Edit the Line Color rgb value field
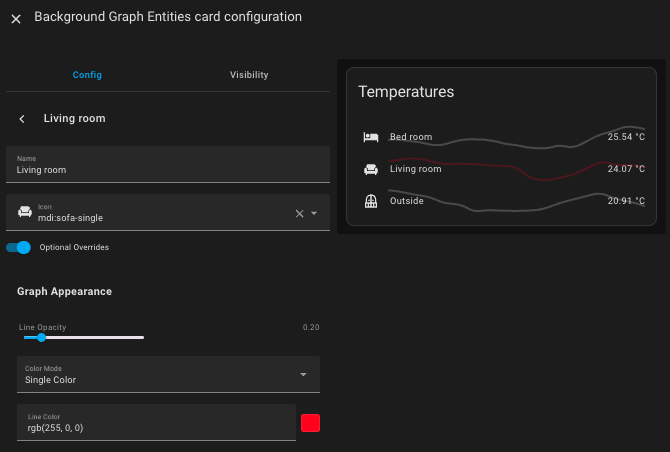670x452 pixels. point(156,423)
